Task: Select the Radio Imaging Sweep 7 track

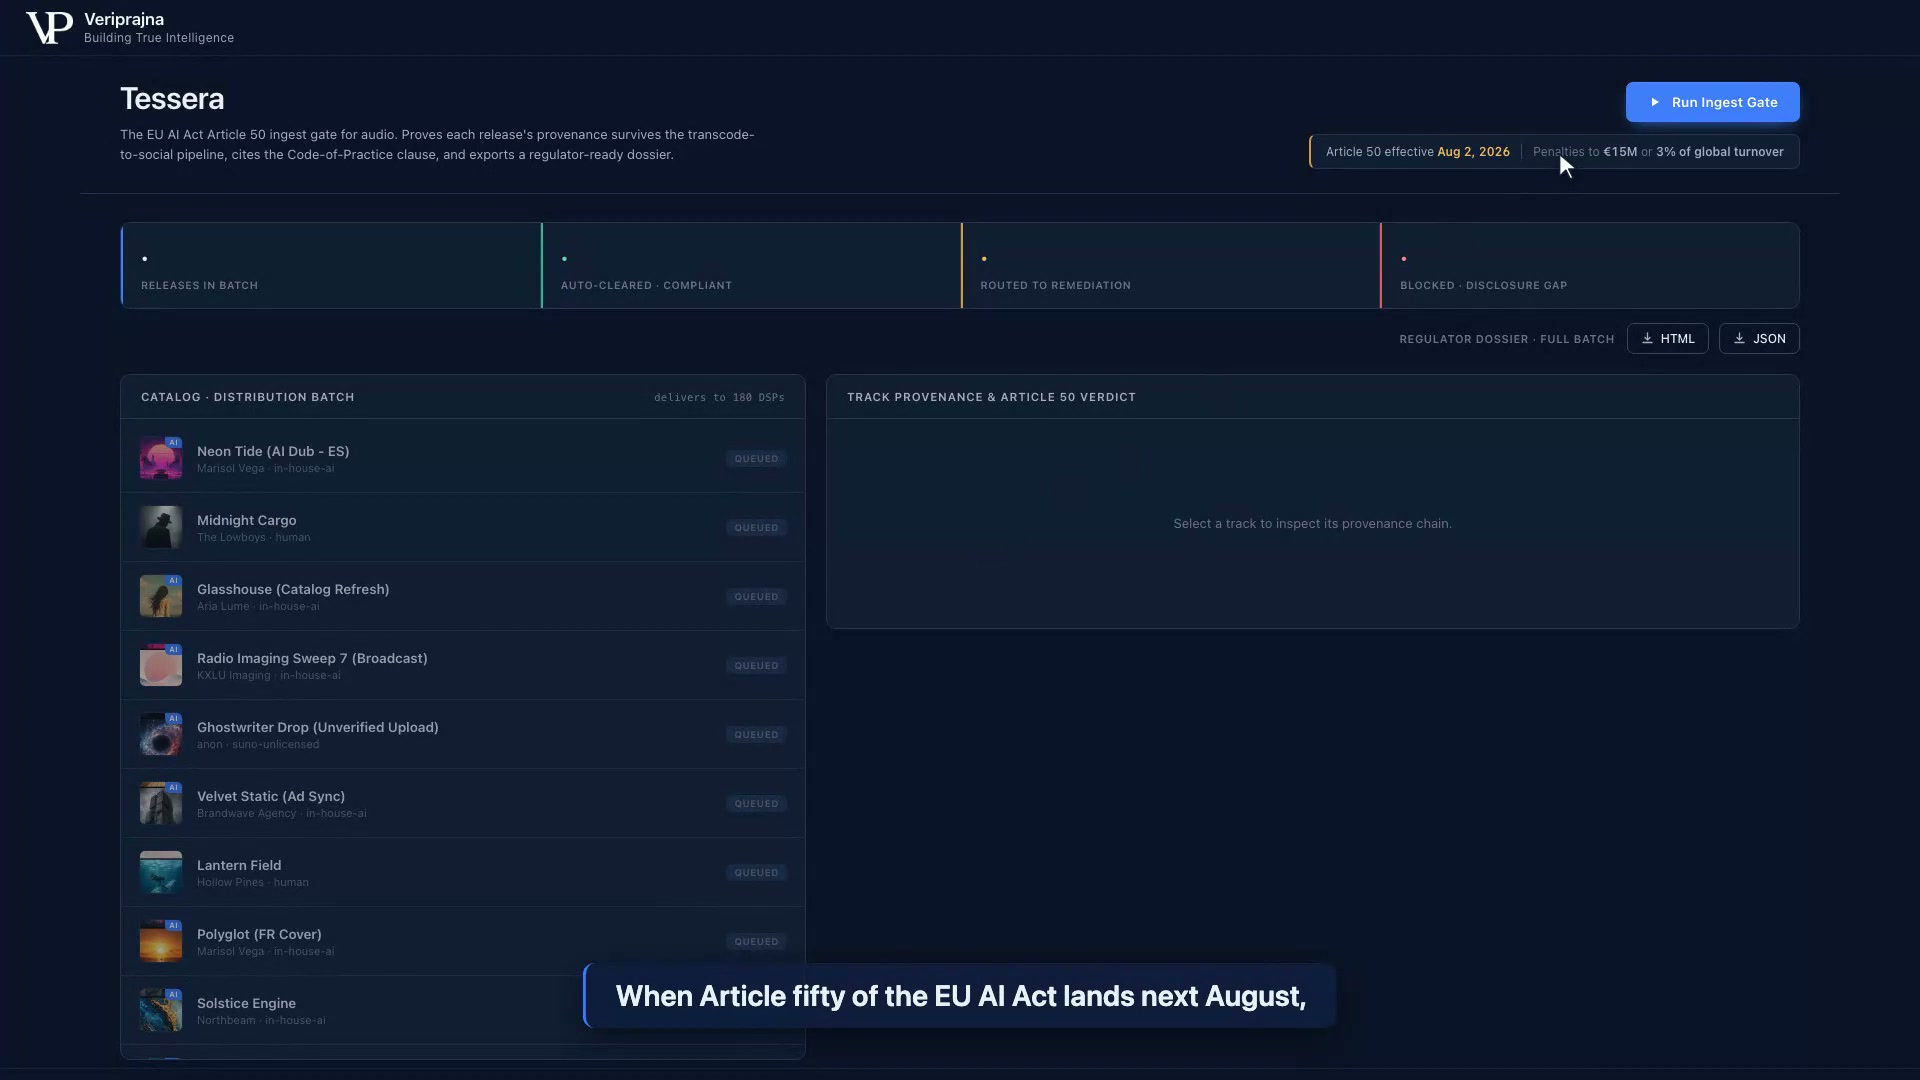Action: pyautogui.click(x=463, y=665)
